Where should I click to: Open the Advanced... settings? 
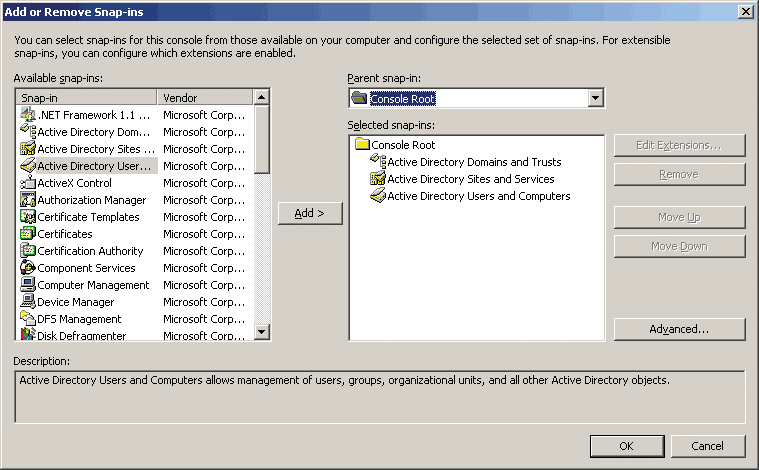tap(679, 329)
